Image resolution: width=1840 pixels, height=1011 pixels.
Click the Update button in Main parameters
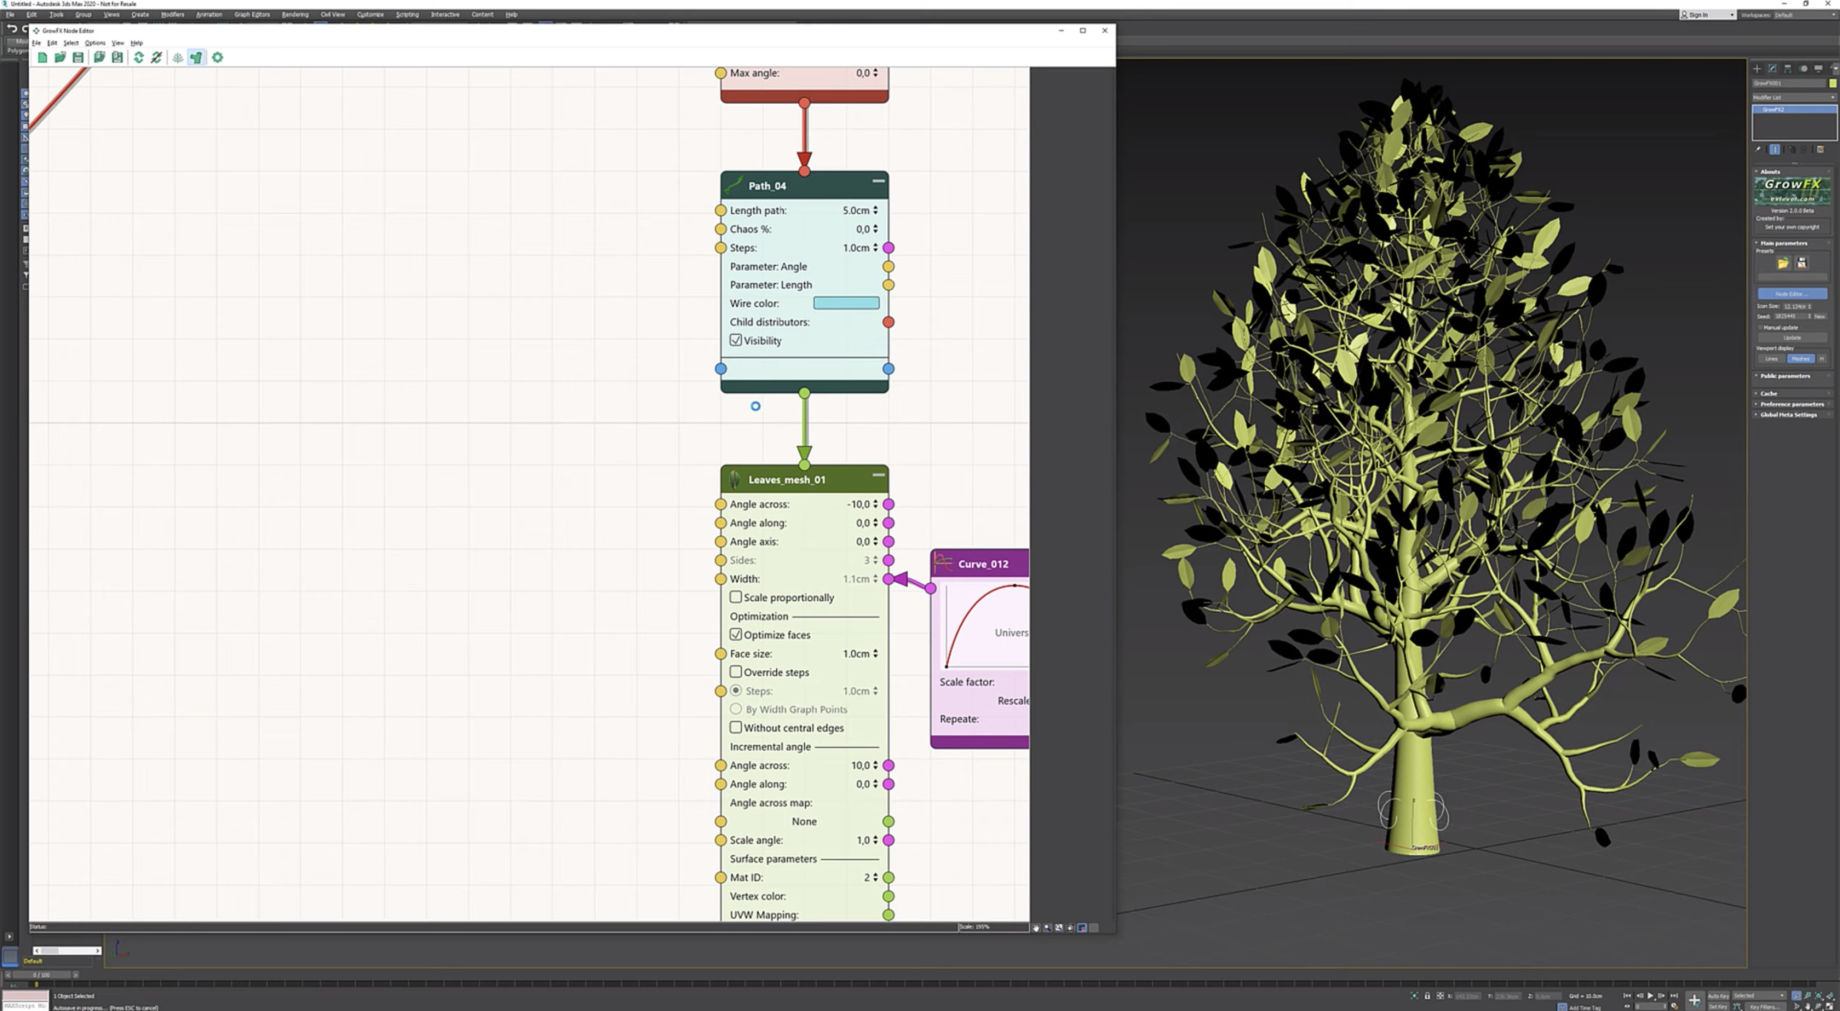[x=1793, y=337]
